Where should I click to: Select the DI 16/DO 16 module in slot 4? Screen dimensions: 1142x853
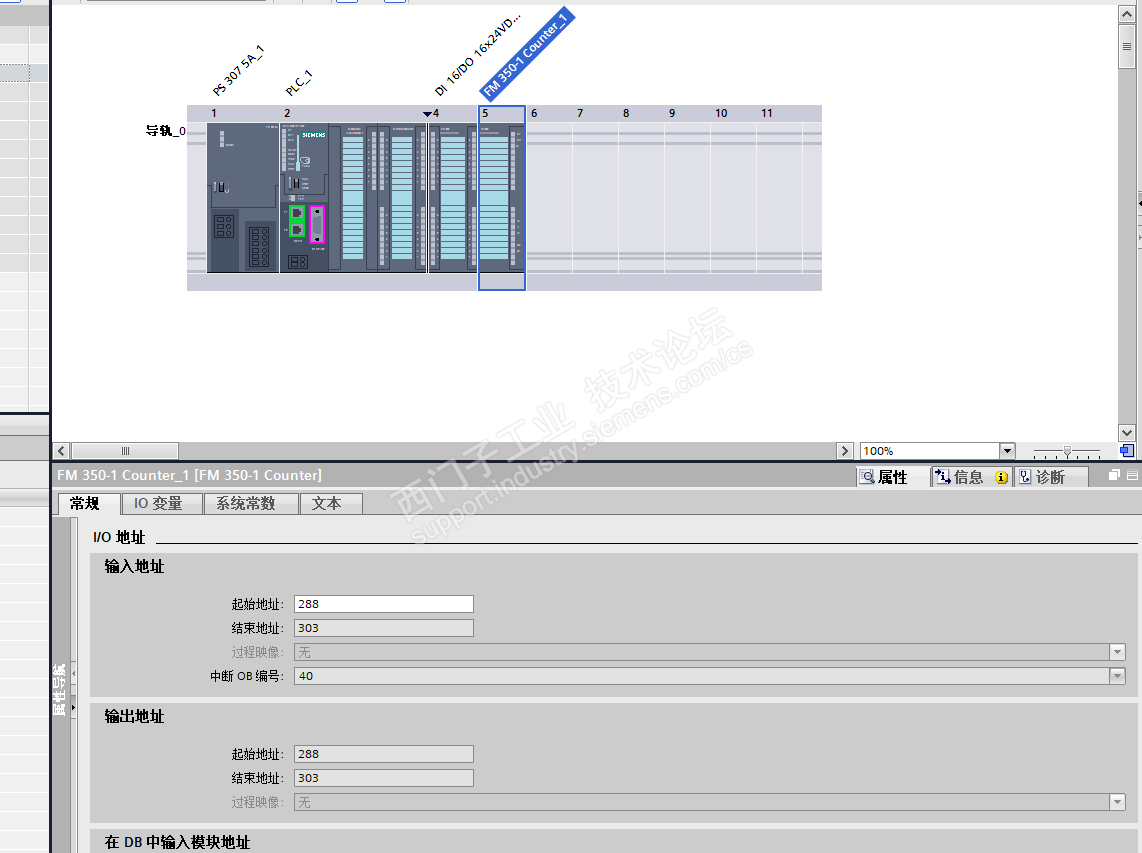tap(453, 198)
